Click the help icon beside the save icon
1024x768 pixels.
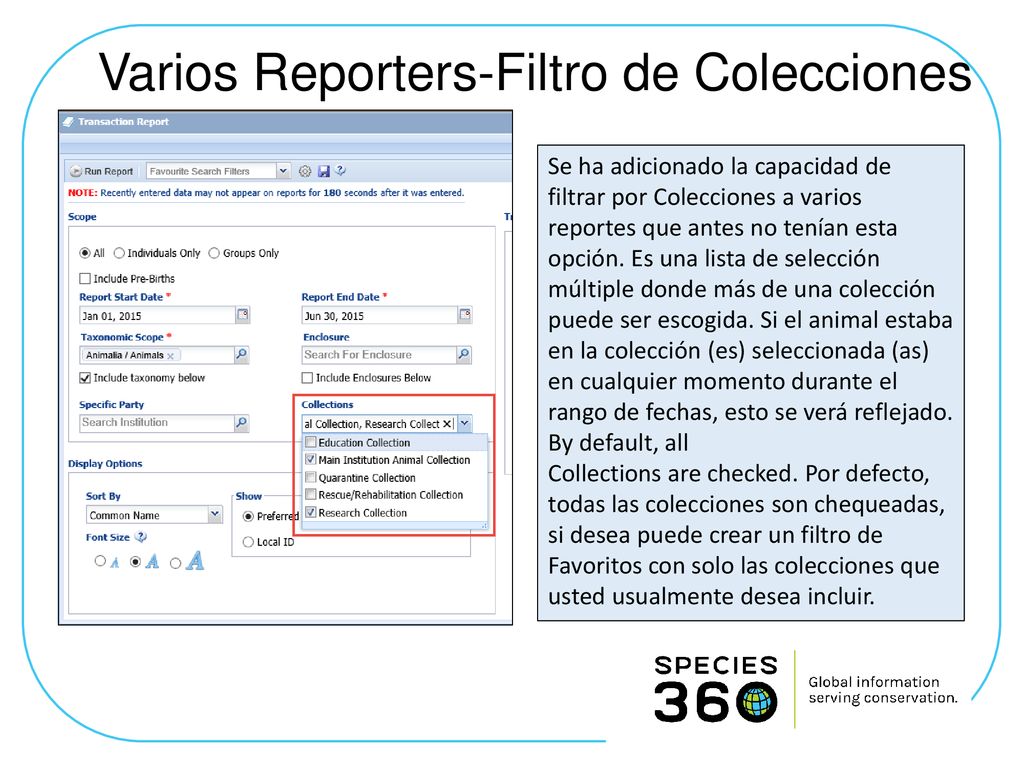tap(340, 170)
